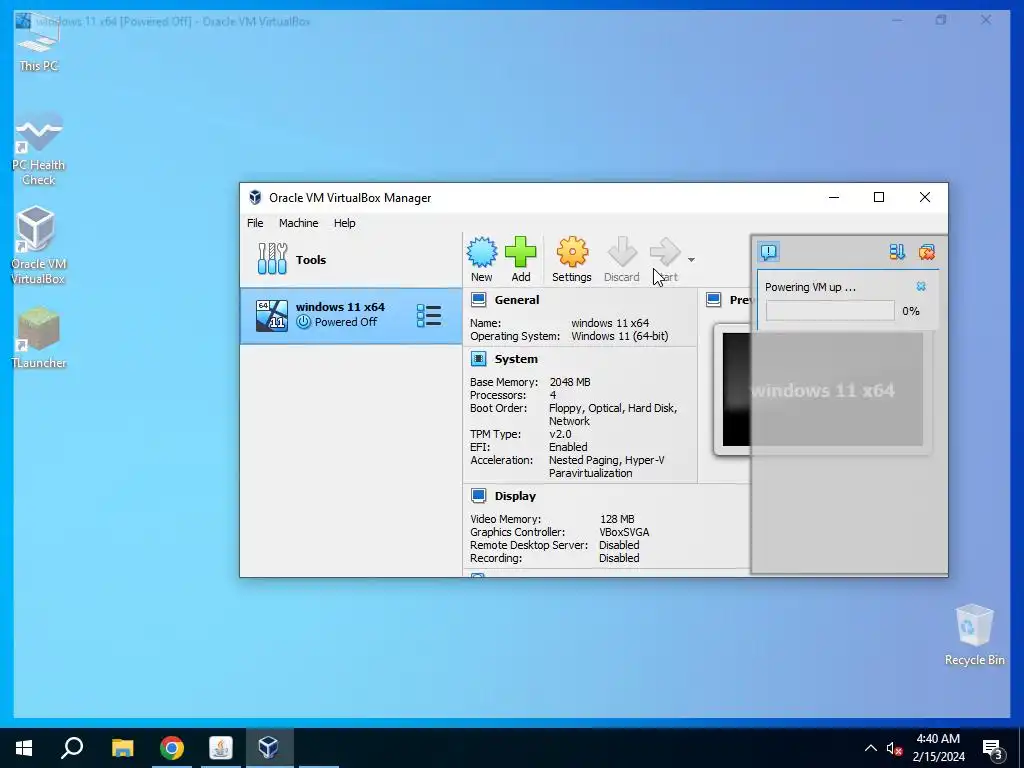Image resolution: width=1024 pixels, height=768 pixels.
Task: Open File Explorer from the taskbar
Action: pyautogui.click(x=122, y=748)
